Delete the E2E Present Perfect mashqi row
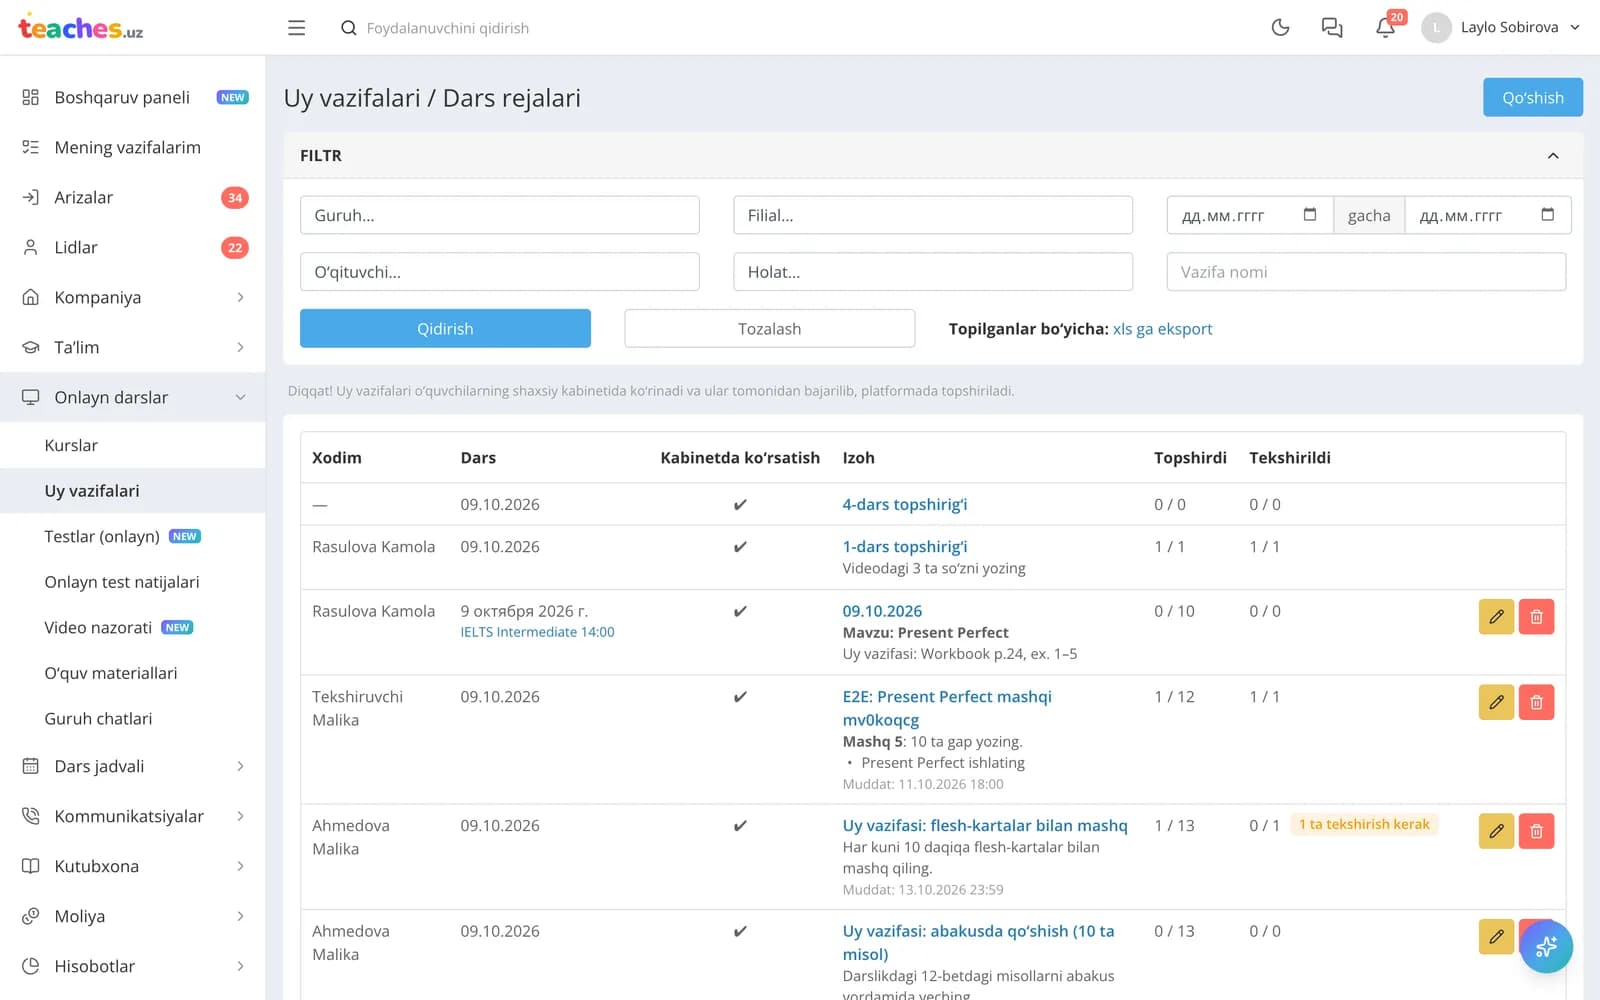The width and height of the screenshot is (1600, 1000). (x=1536, y=702)
